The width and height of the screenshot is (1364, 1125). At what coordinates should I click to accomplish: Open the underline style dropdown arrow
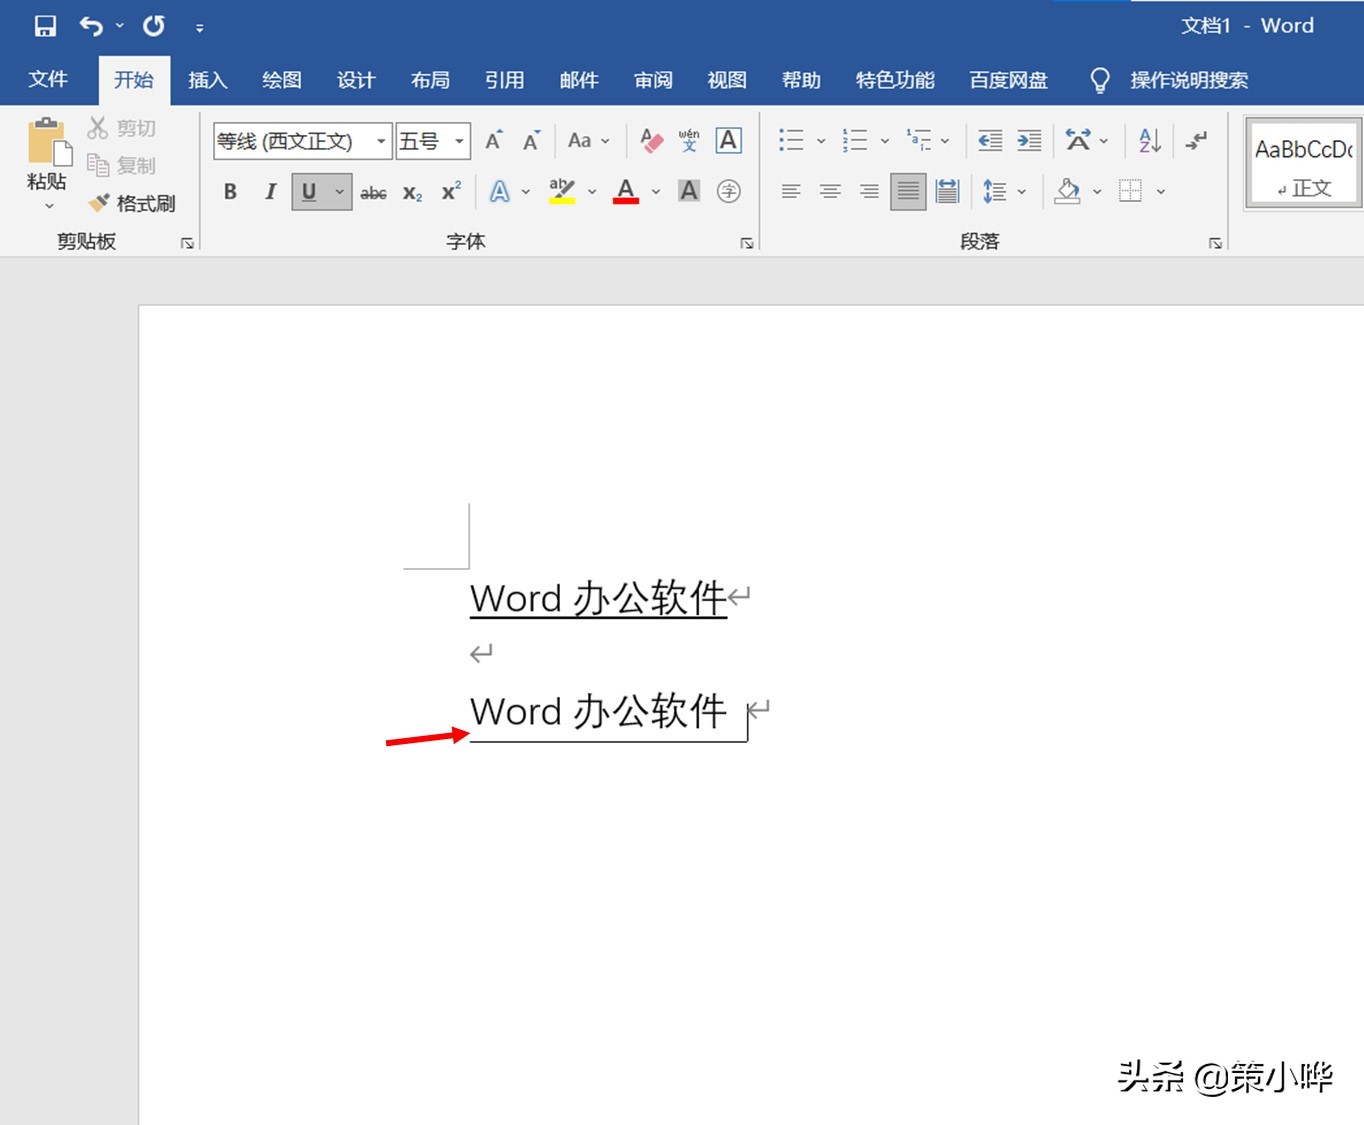(340, 192)
